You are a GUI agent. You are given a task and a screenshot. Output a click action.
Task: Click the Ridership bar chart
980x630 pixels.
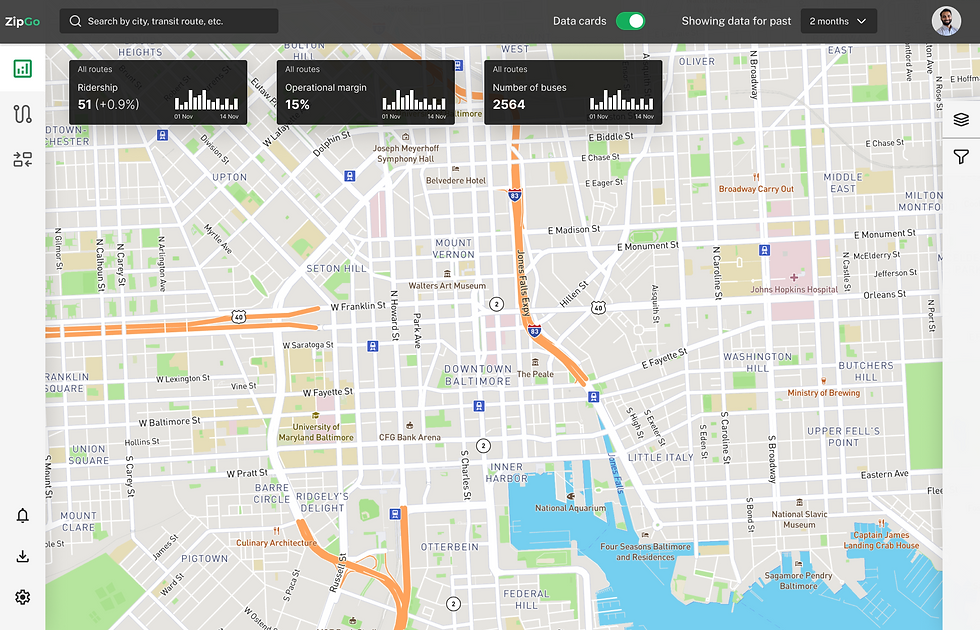pyautogui.click(x=206, y=100)
